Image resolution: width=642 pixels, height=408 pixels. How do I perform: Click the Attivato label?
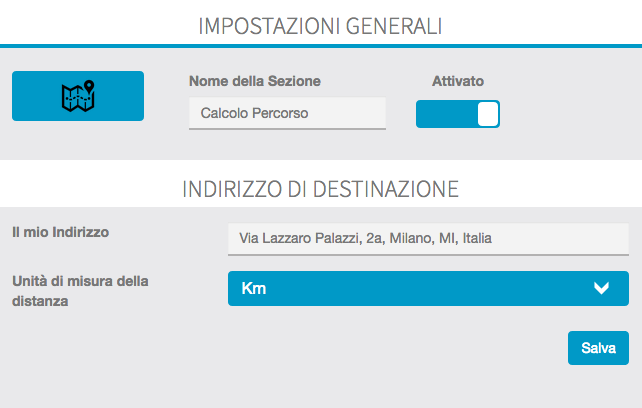pos(458,81)
